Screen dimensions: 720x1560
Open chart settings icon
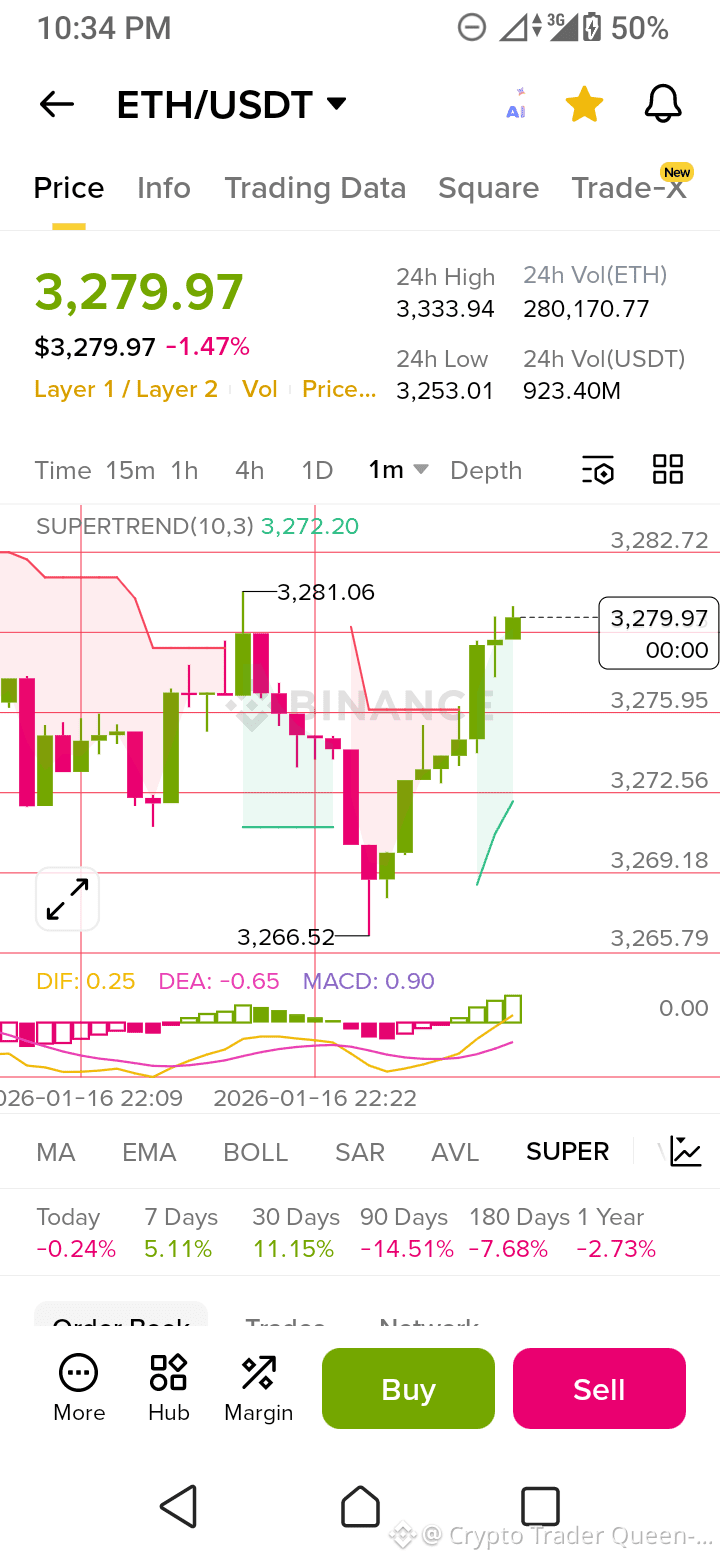click(x=598, y=470)
